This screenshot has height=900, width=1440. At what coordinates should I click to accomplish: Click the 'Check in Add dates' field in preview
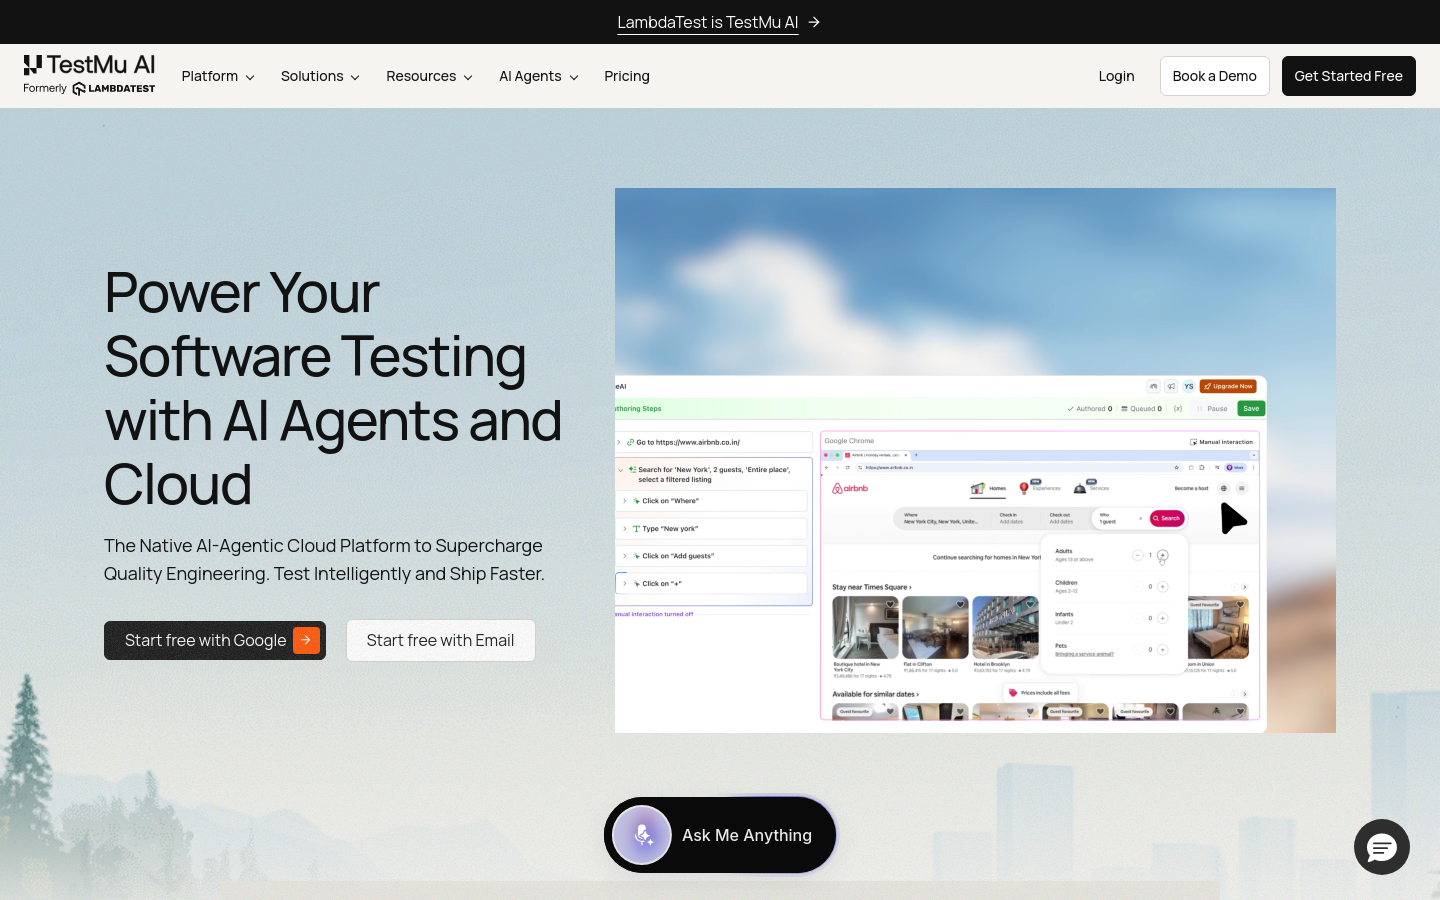[x=1011, y=518]
